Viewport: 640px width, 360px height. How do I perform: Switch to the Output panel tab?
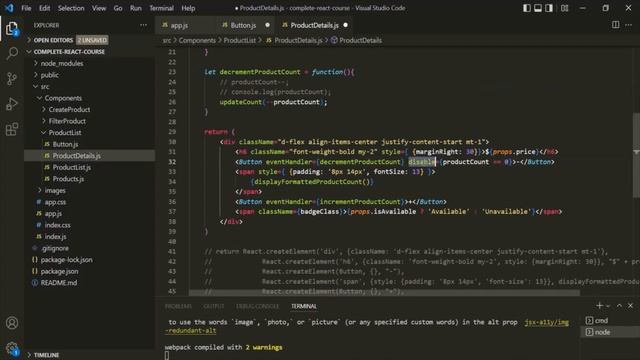pyautogui.click(x=214, y=306)
